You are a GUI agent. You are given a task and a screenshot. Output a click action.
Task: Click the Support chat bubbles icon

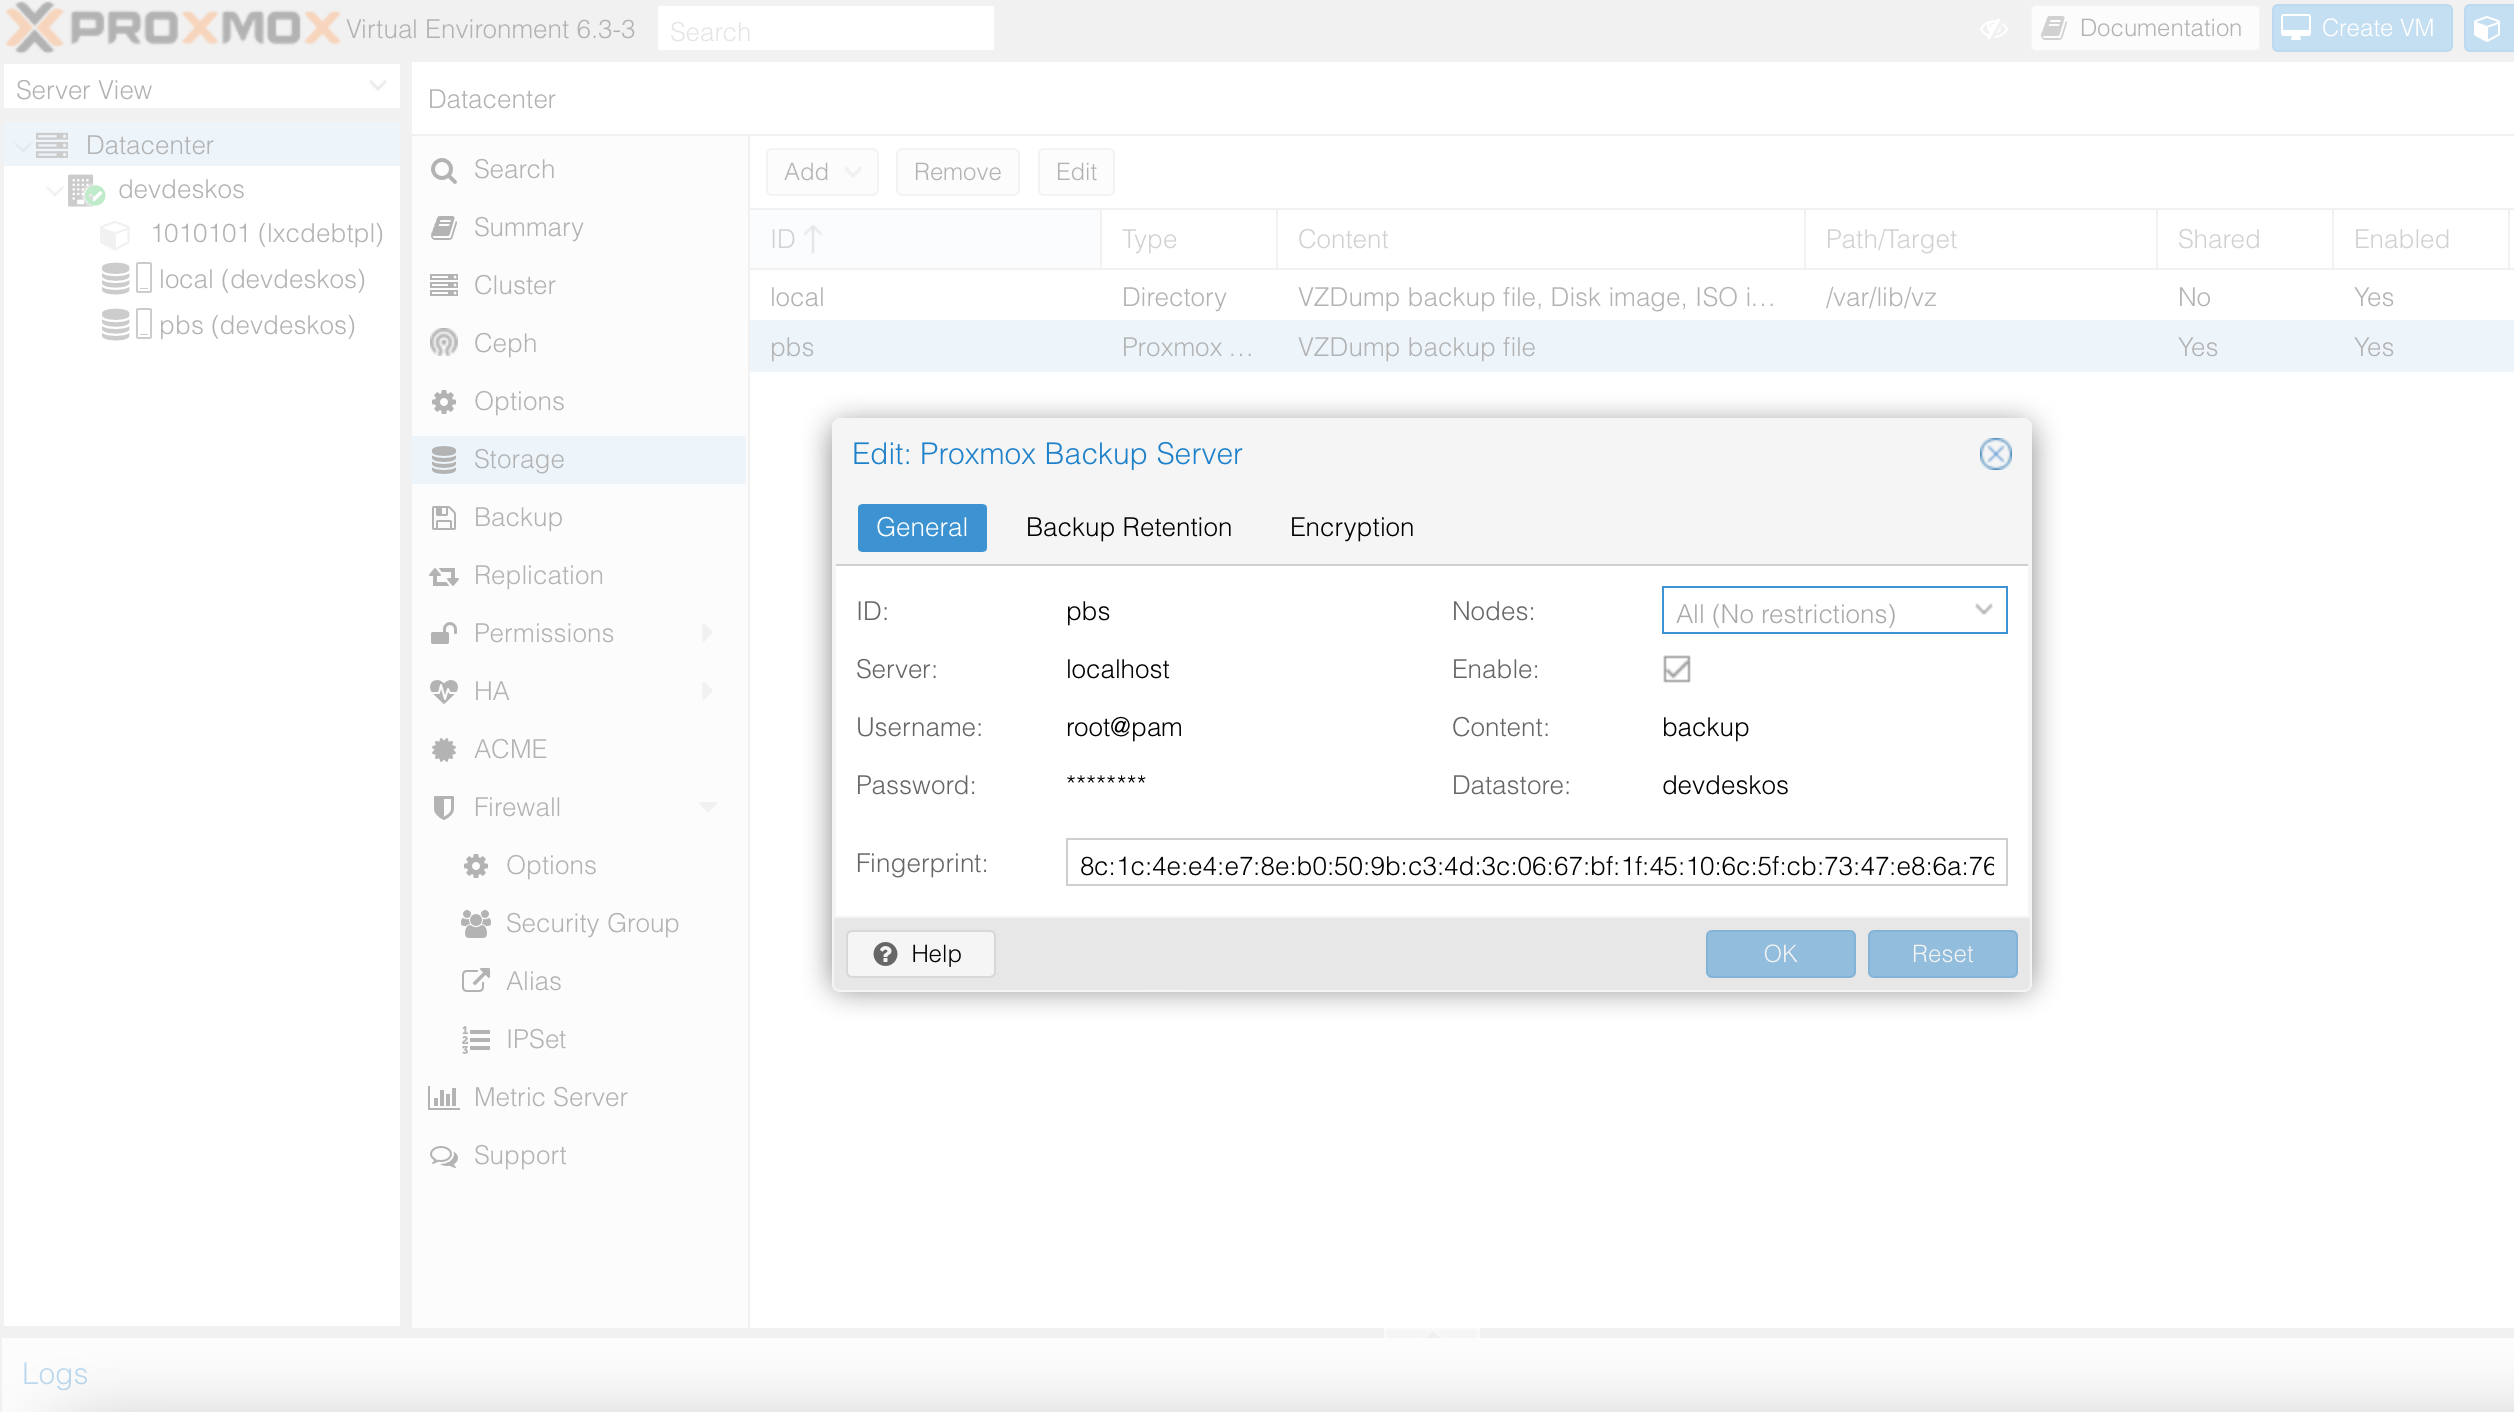tap(444, 1156)
